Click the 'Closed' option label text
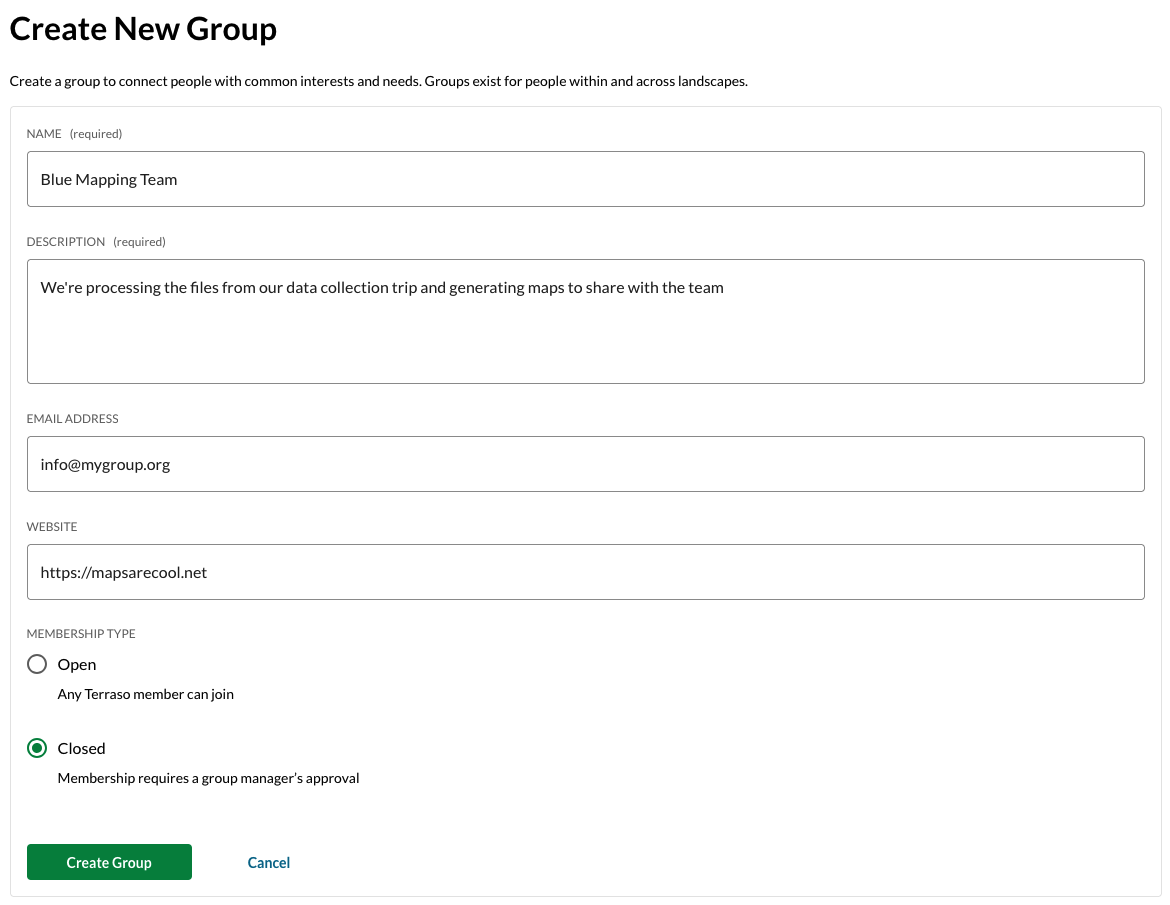Image resolution: width=1170 pixels, height=905 pixels. (x=81, y=748)
